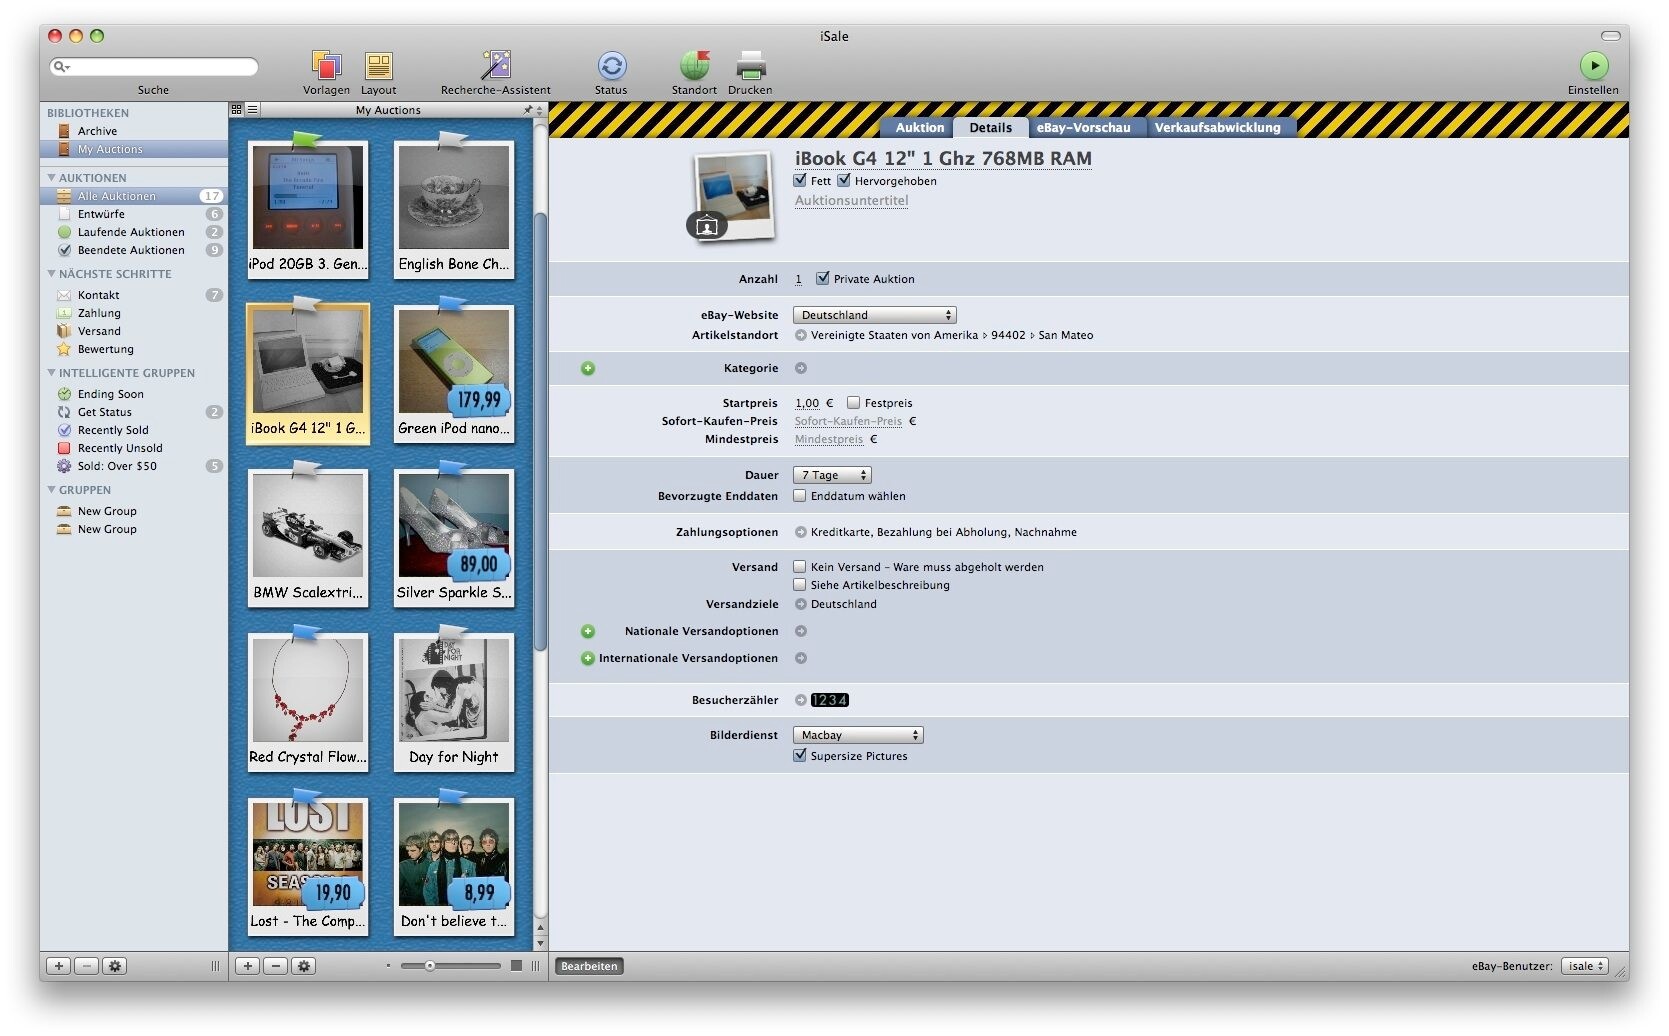Collapse the NÄCHSTE SCHRITTE section
Image resolution: width=1669 pixels, height=1036 pixels.
click(x=51, y=274)
